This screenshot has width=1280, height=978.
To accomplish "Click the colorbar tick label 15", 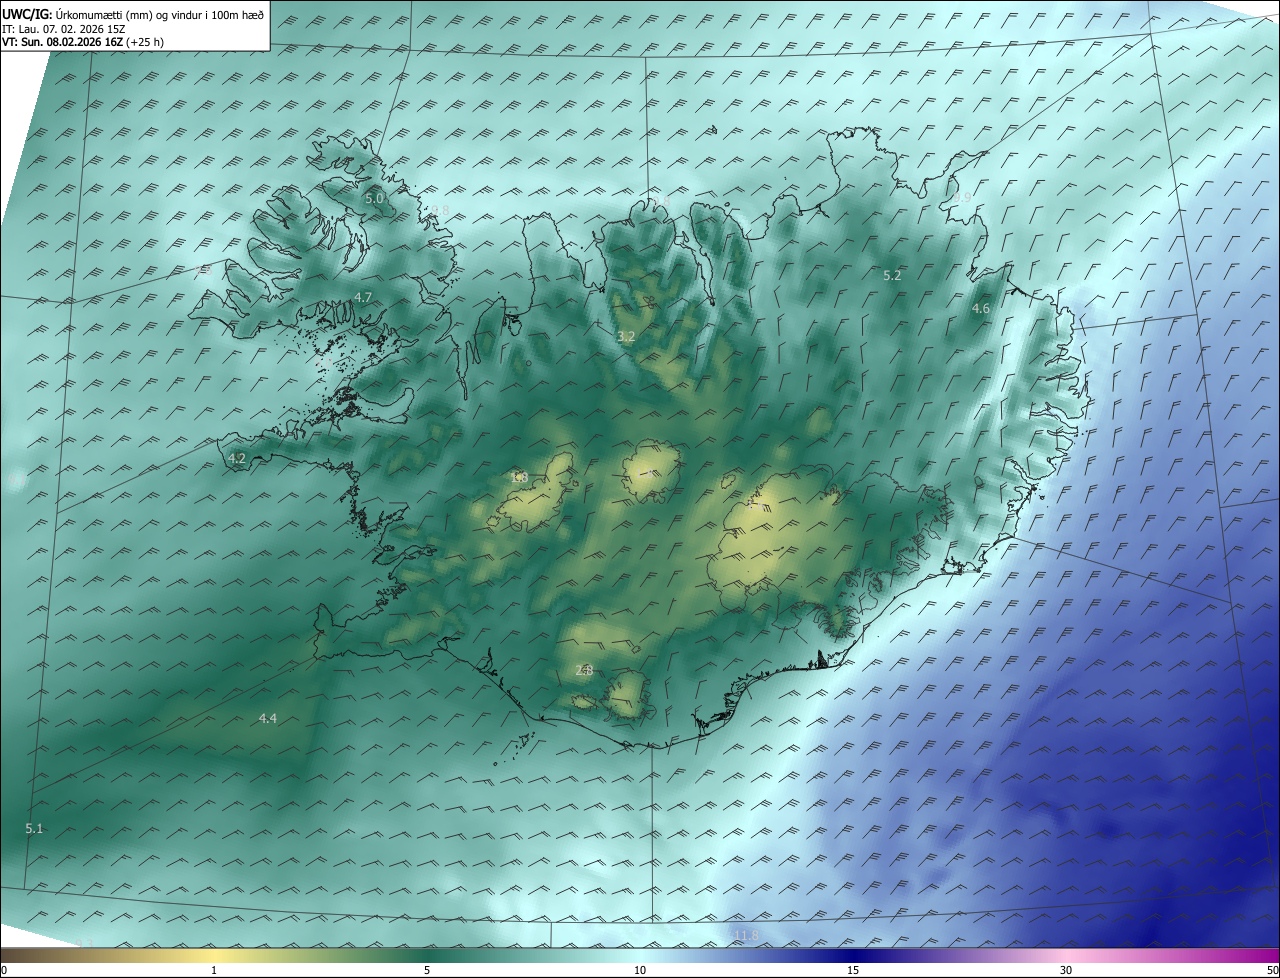I will click(x=853, y=970).
